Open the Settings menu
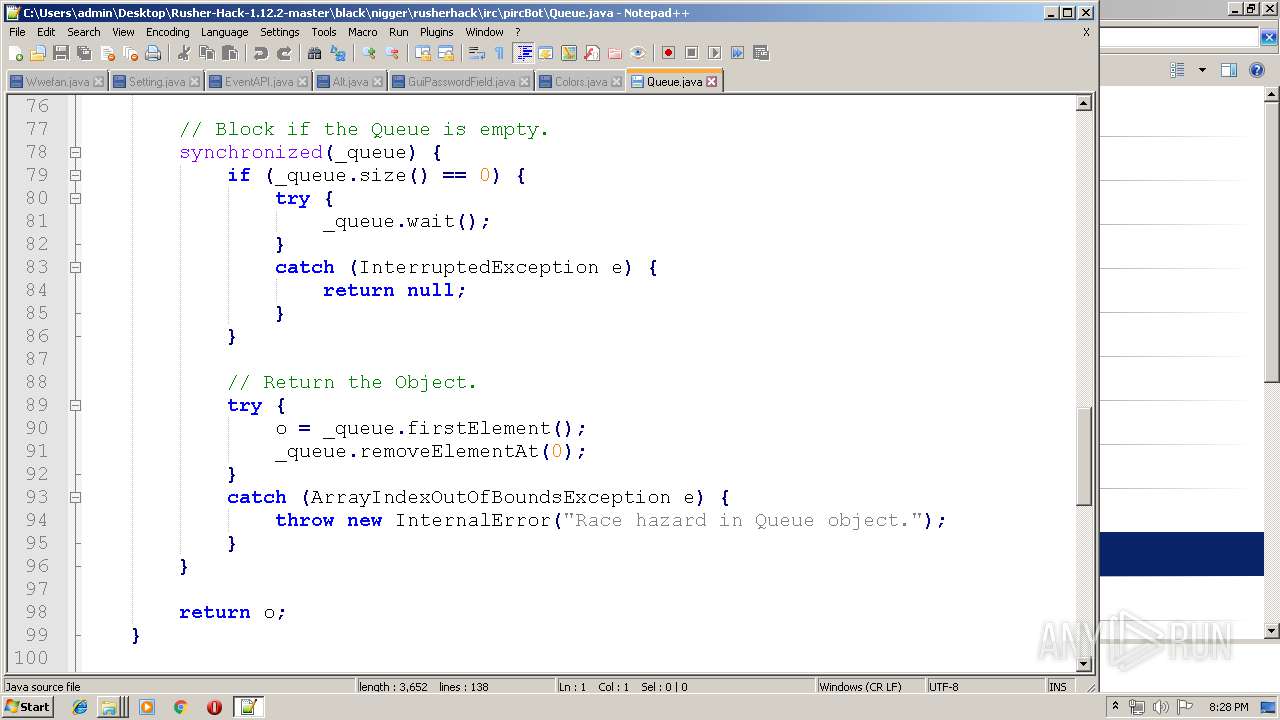The image size is (1280, 720). pyautogui.click(x=280, y=32)
